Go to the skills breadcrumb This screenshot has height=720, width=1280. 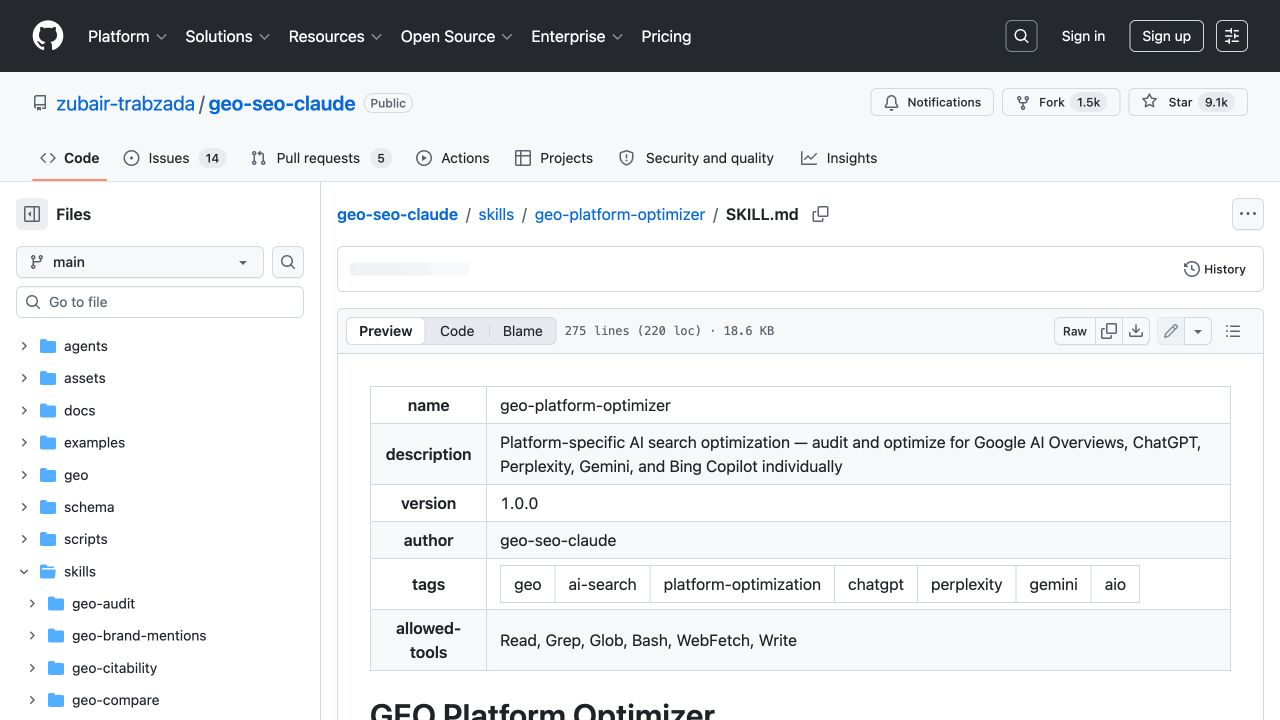pos(496,214)
